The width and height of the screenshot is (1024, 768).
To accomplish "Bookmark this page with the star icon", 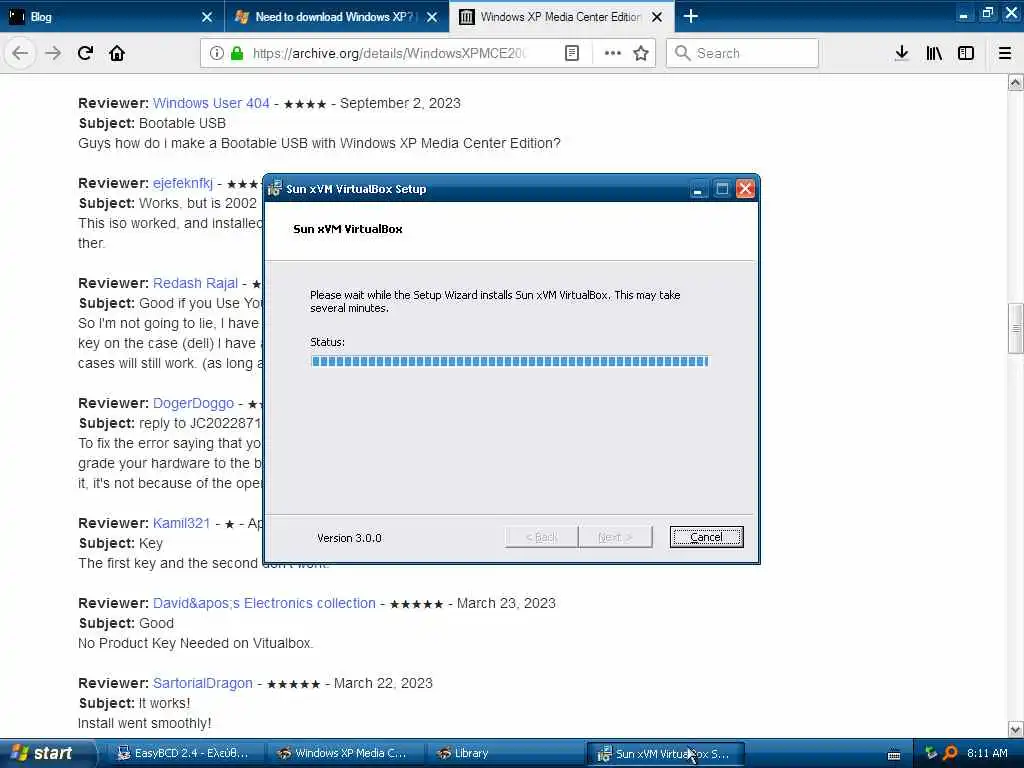I will tap(641, 53).
